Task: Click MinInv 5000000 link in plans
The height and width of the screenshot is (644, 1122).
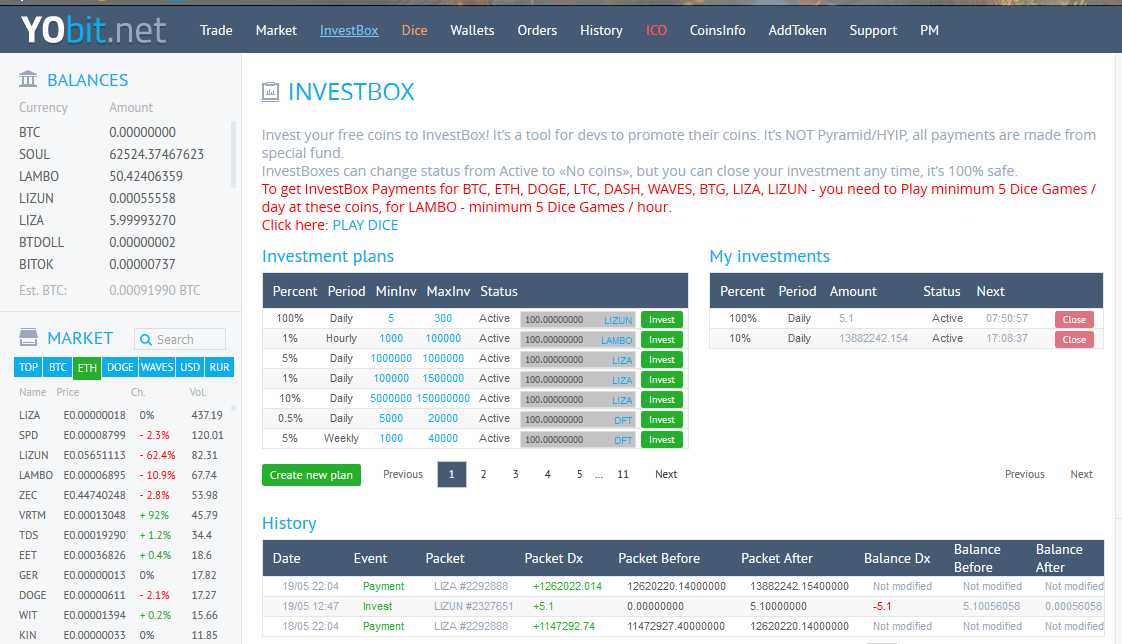Action: [391, 399]
